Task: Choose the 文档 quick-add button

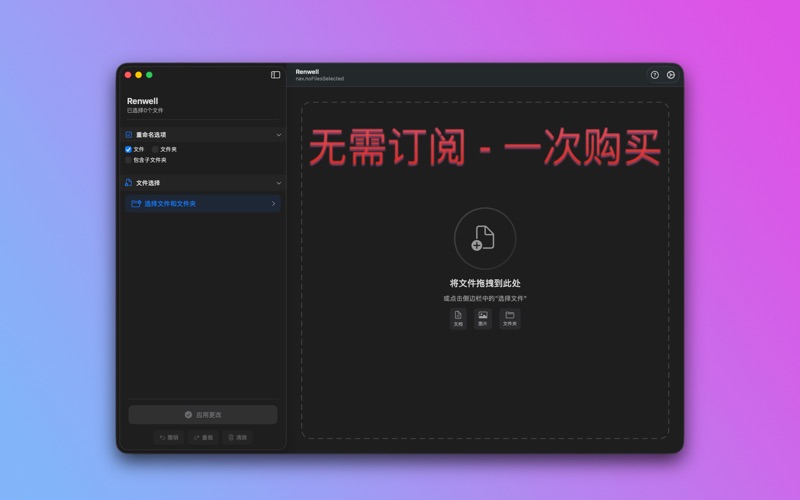Action: pyautogui.click(x=458, y=319)
